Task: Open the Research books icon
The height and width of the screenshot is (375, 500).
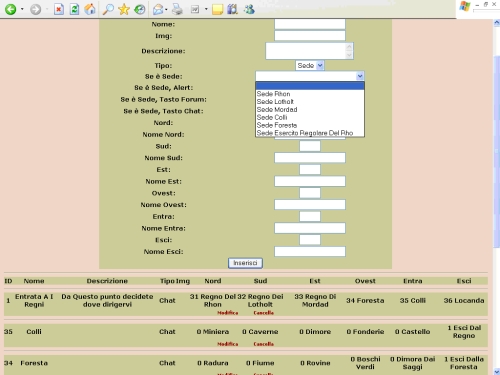Action: tap(232, 9)
